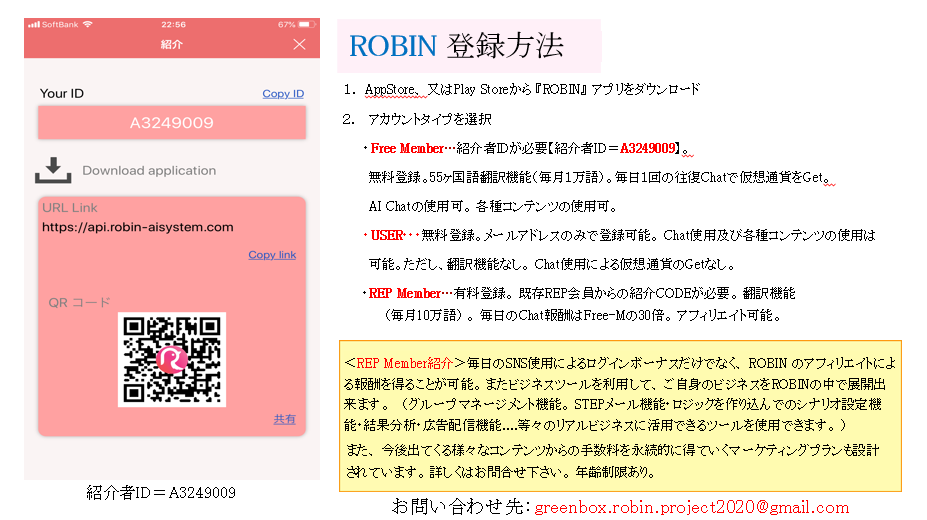Click the URL Link label
Viewport: 927px width, 520px height.
[x=70, y=207]
